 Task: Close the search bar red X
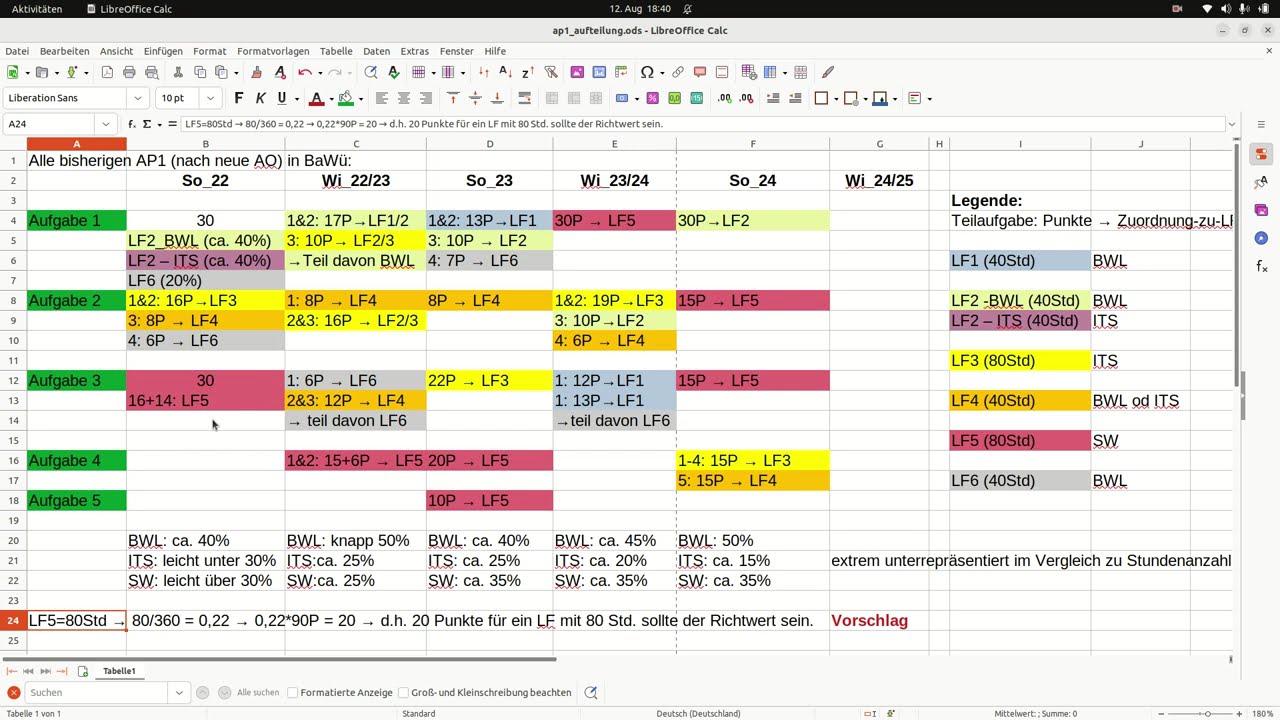point(13,692)
